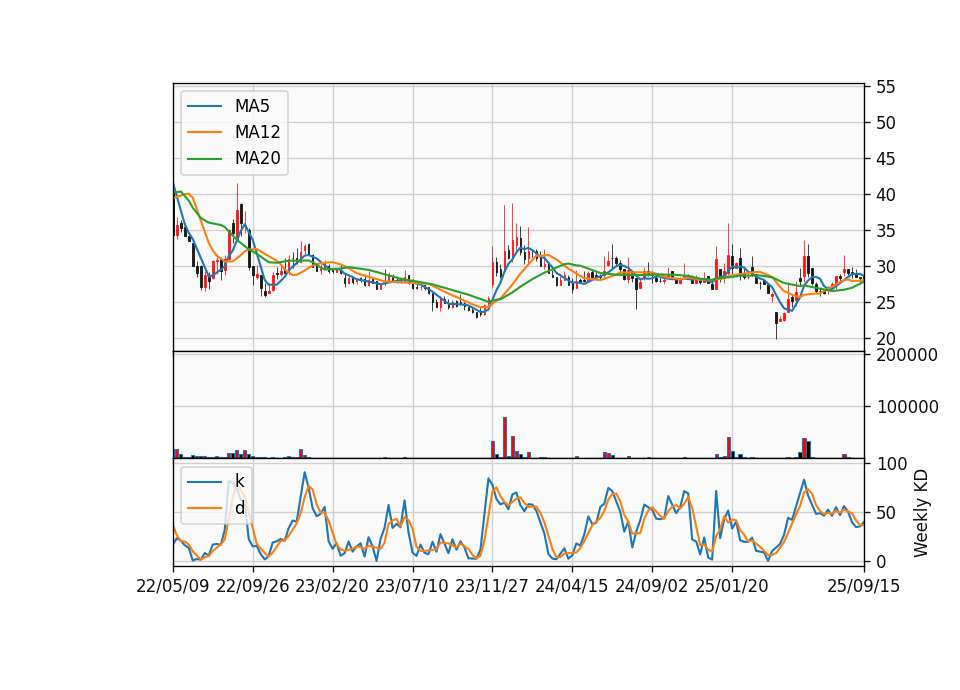960x690 pixels.
Task: Click the Weekly KD axis label
Action: [921, 513]
